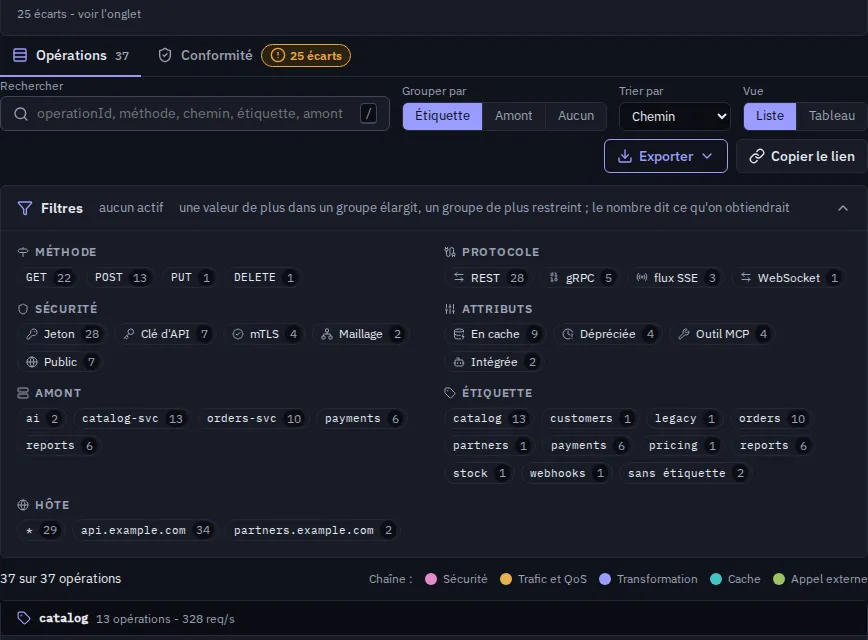Click the Méthode section icon
868x640 pixels.
pyautogui.click(x=23, y=252)
